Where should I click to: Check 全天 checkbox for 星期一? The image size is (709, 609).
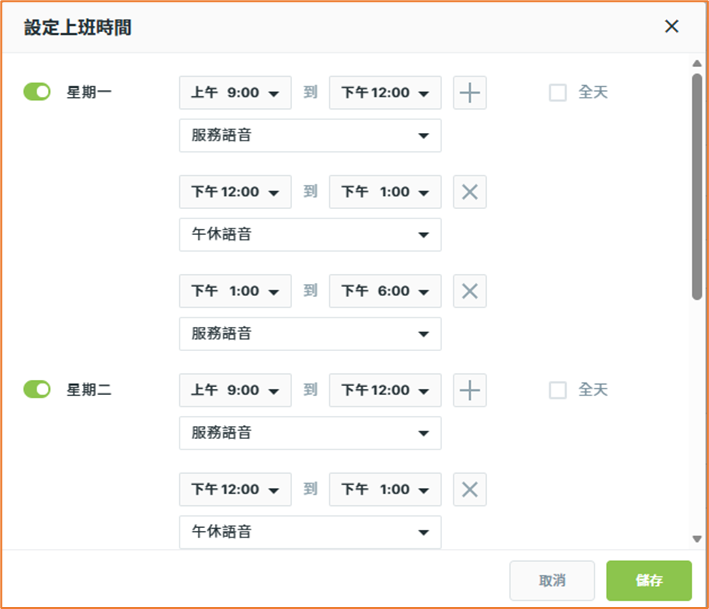tap(558, 93)
